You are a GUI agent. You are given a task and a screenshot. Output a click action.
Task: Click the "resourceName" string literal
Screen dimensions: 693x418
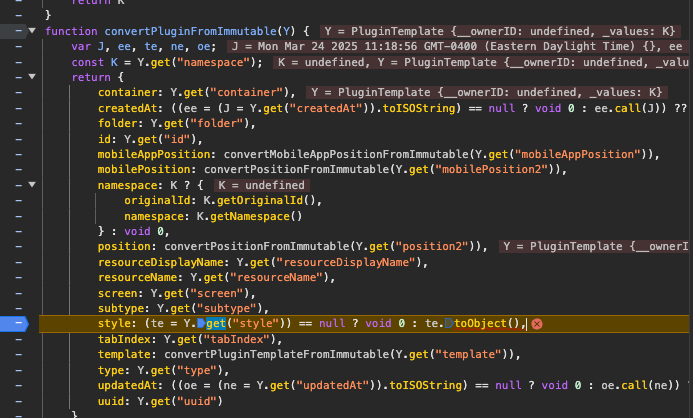point(276,277)
